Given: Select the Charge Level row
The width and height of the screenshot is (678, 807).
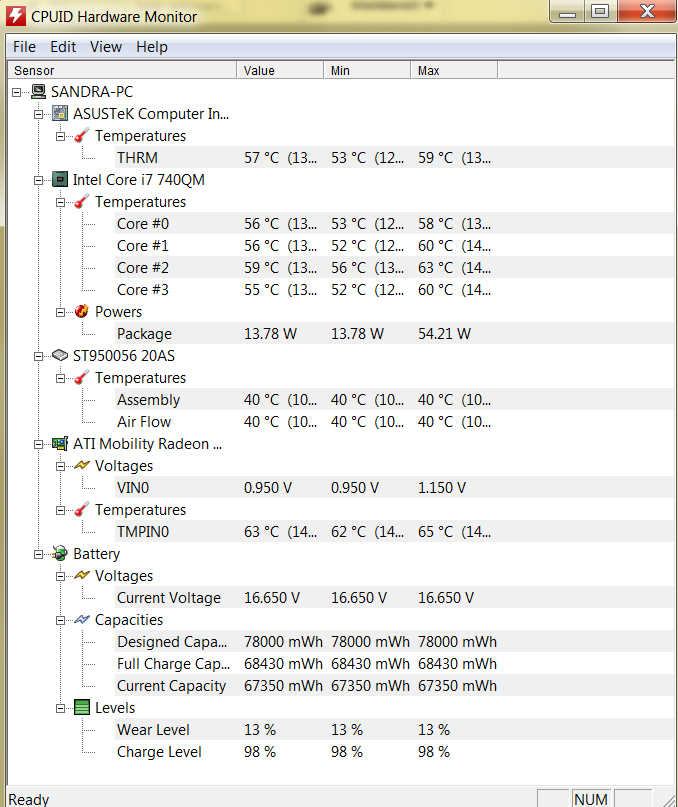Looking at the screenshot, I should pos(395,752).
